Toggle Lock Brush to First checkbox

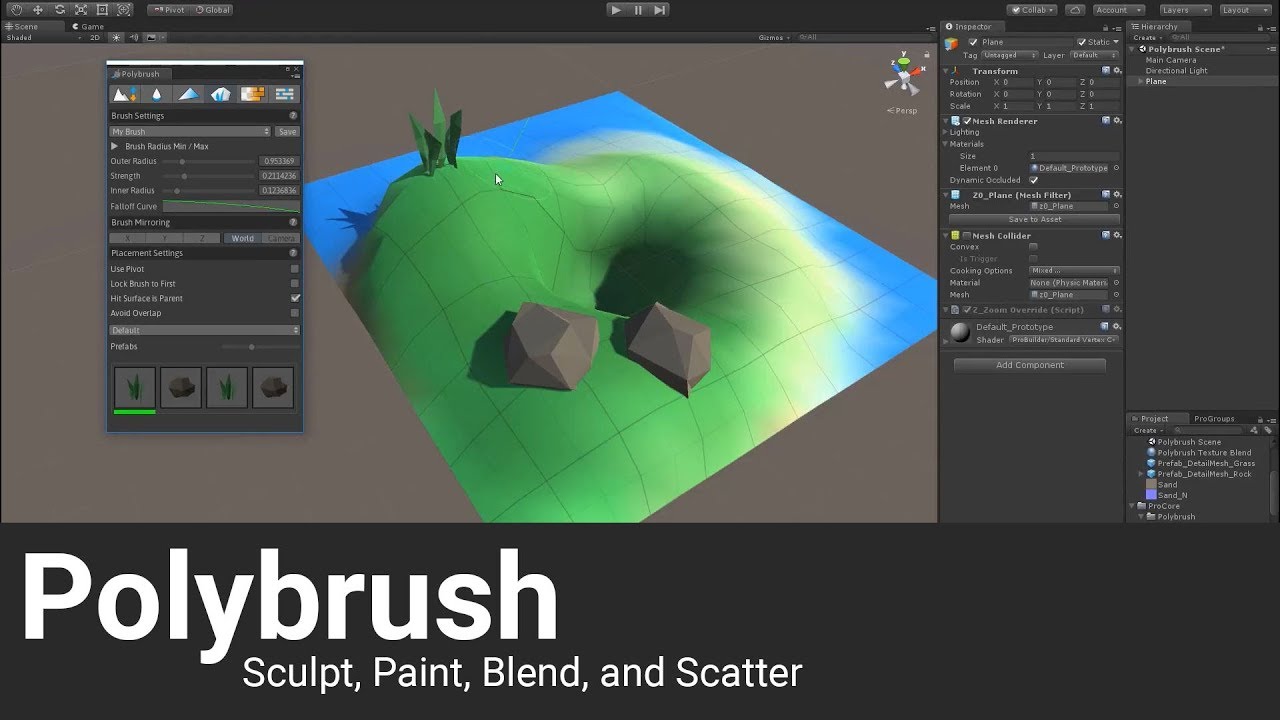pyautogui.click(x=295, y=284)
